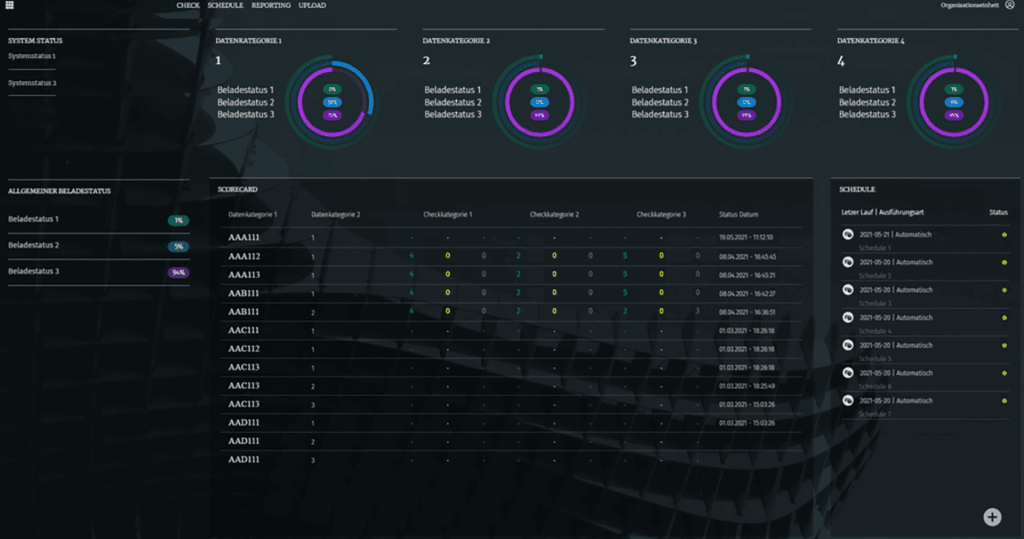Viewport: 1024px width, 539px height.
Task: Open the user profile icon
Action: (1010, 5)
